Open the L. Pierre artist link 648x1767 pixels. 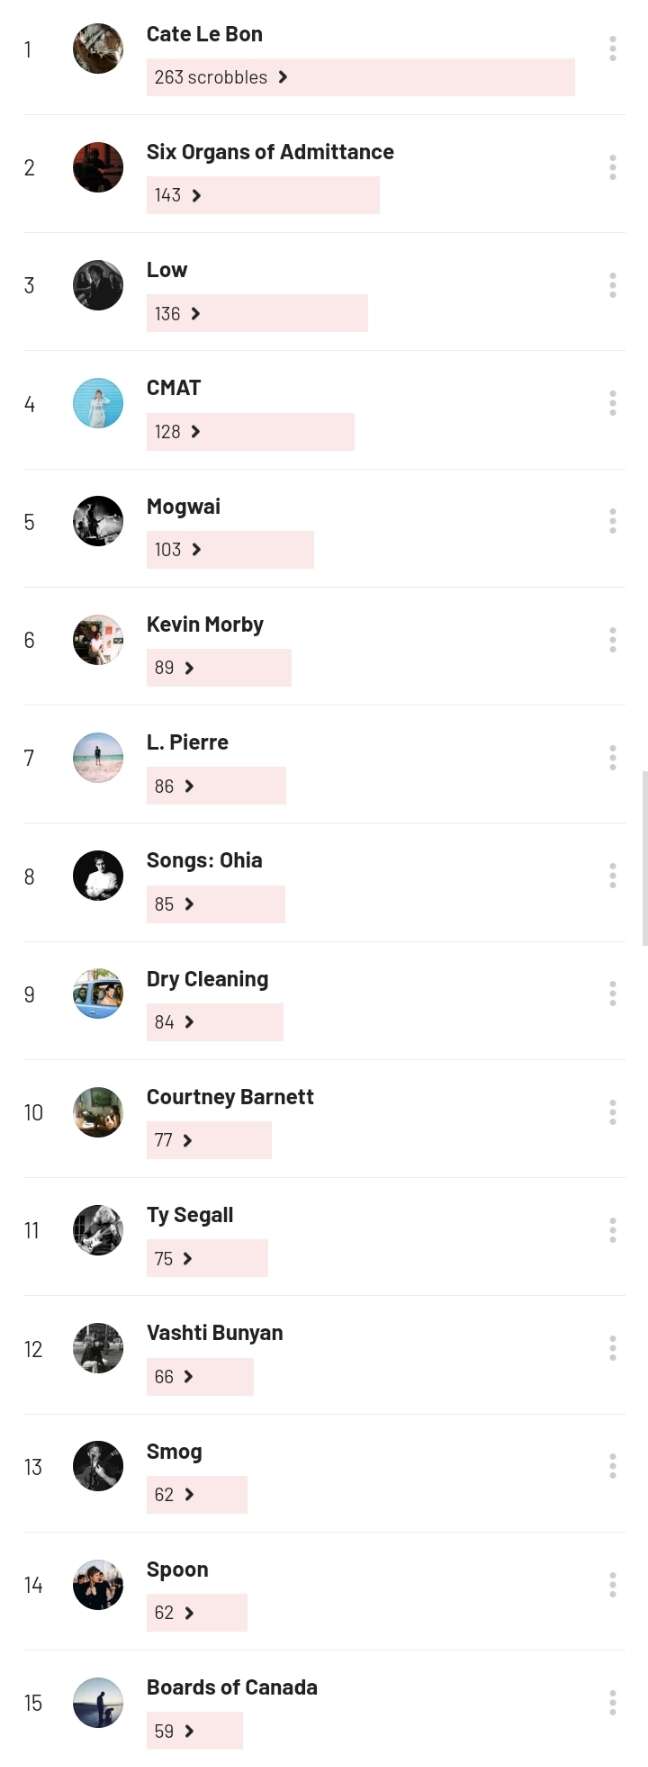187,742
